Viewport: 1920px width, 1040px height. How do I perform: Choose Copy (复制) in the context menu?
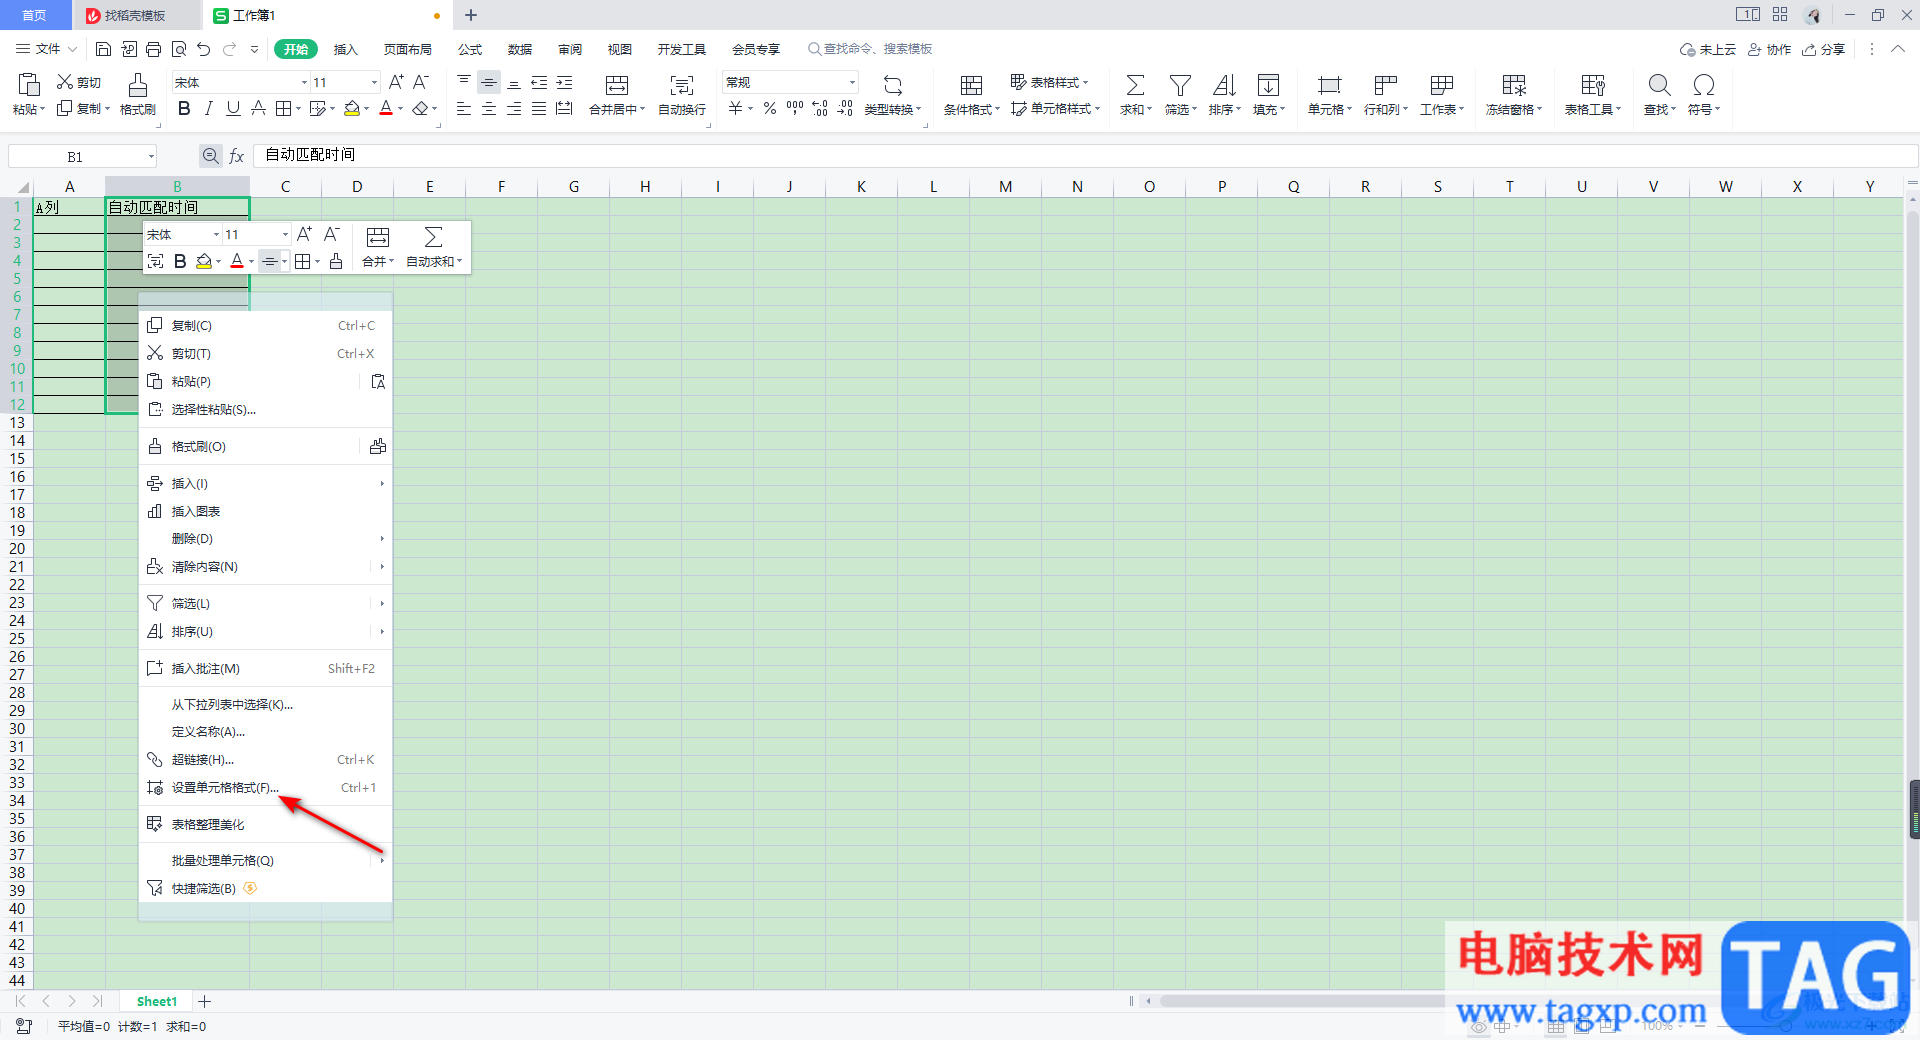[x=265, y=326]
